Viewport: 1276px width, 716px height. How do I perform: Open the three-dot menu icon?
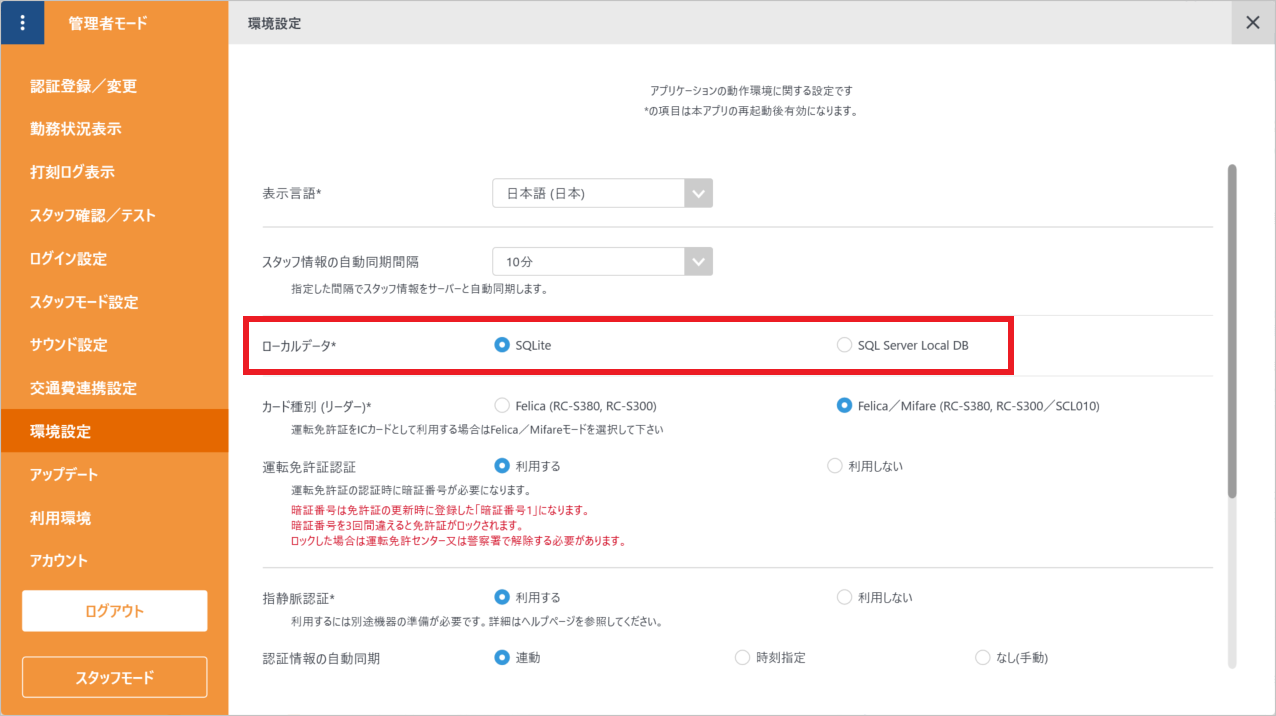pyautogui.click(x=22, y=22)
